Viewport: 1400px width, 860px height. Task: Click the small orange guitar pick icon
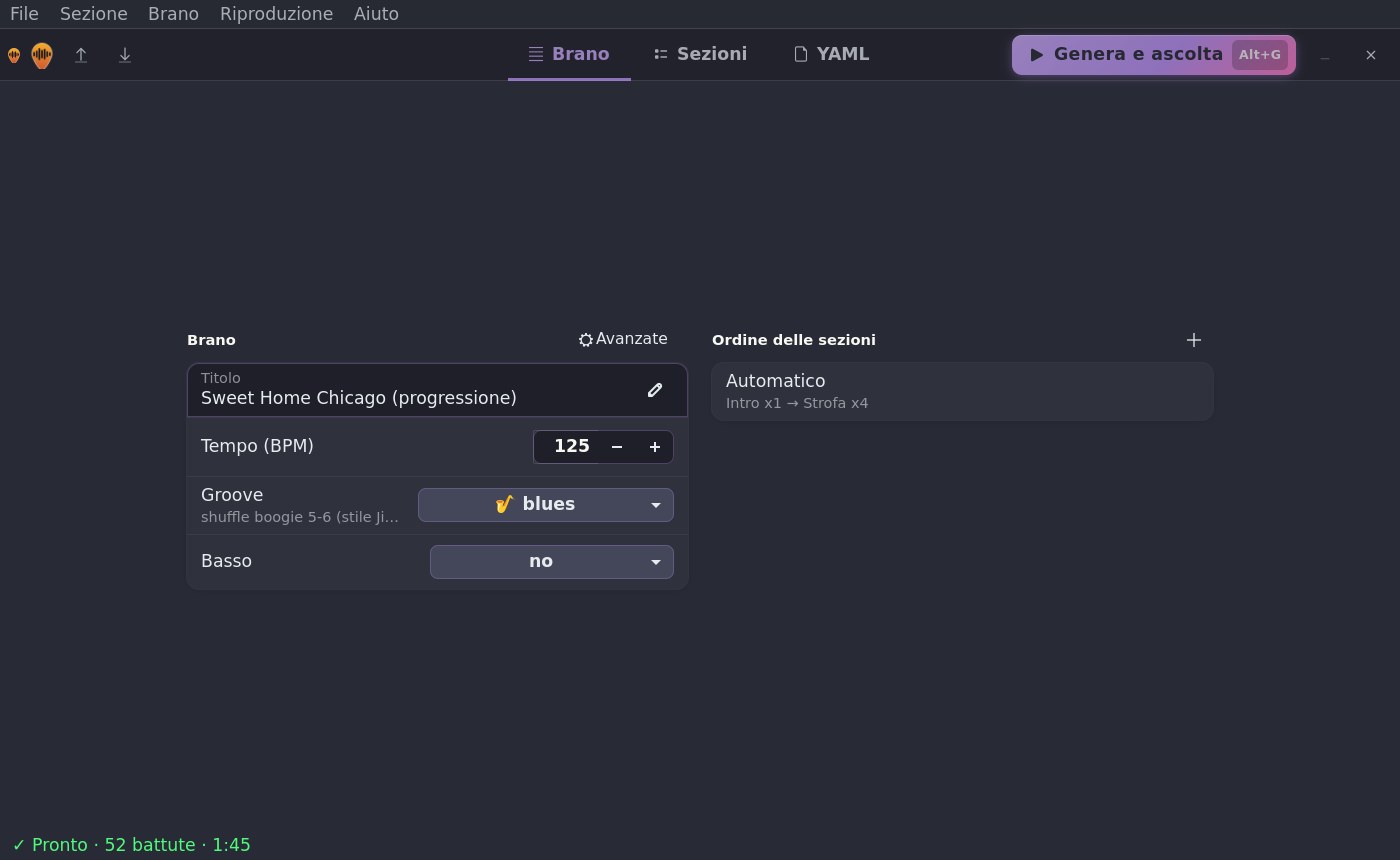point(14,55)
